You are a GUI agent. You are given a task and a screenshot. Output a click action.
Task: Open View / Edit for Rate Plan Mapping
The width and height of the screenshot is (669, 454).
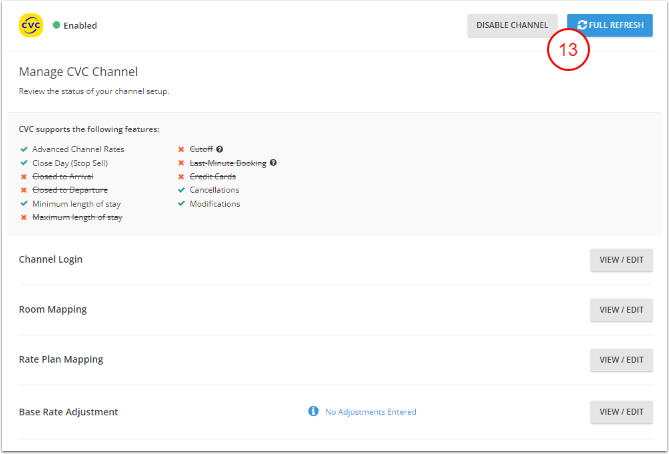621,360
